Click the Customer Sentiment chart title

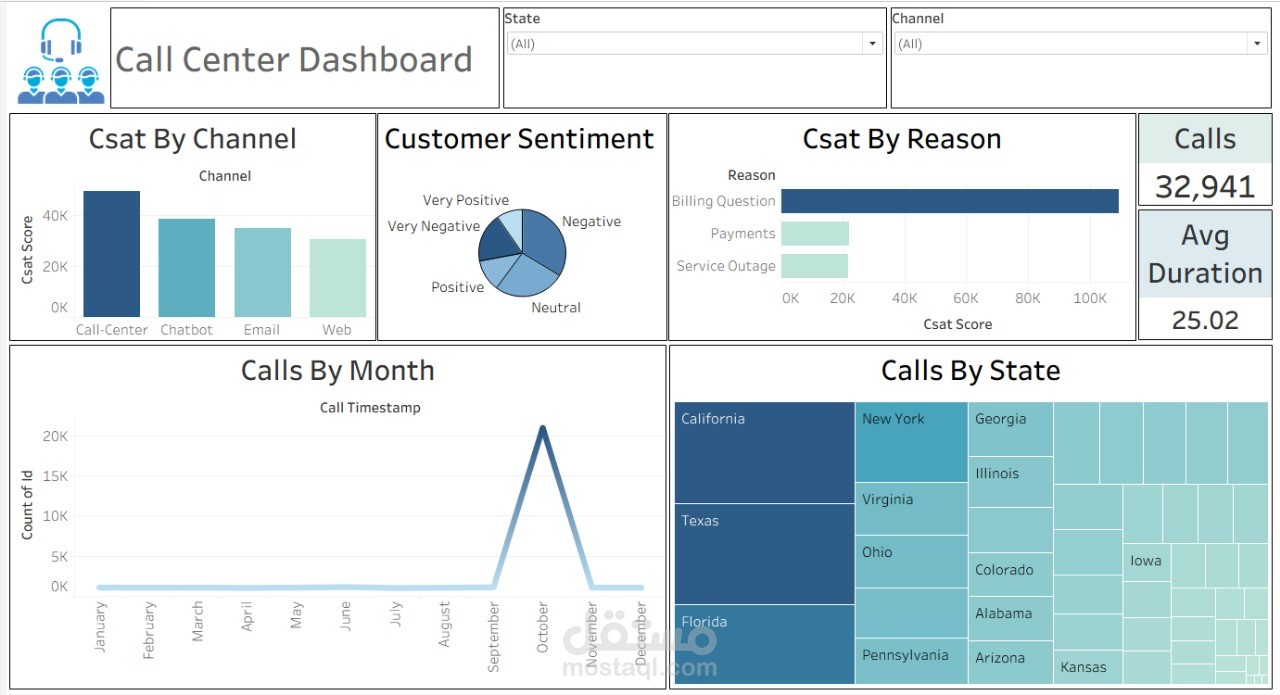coord(520,139)
